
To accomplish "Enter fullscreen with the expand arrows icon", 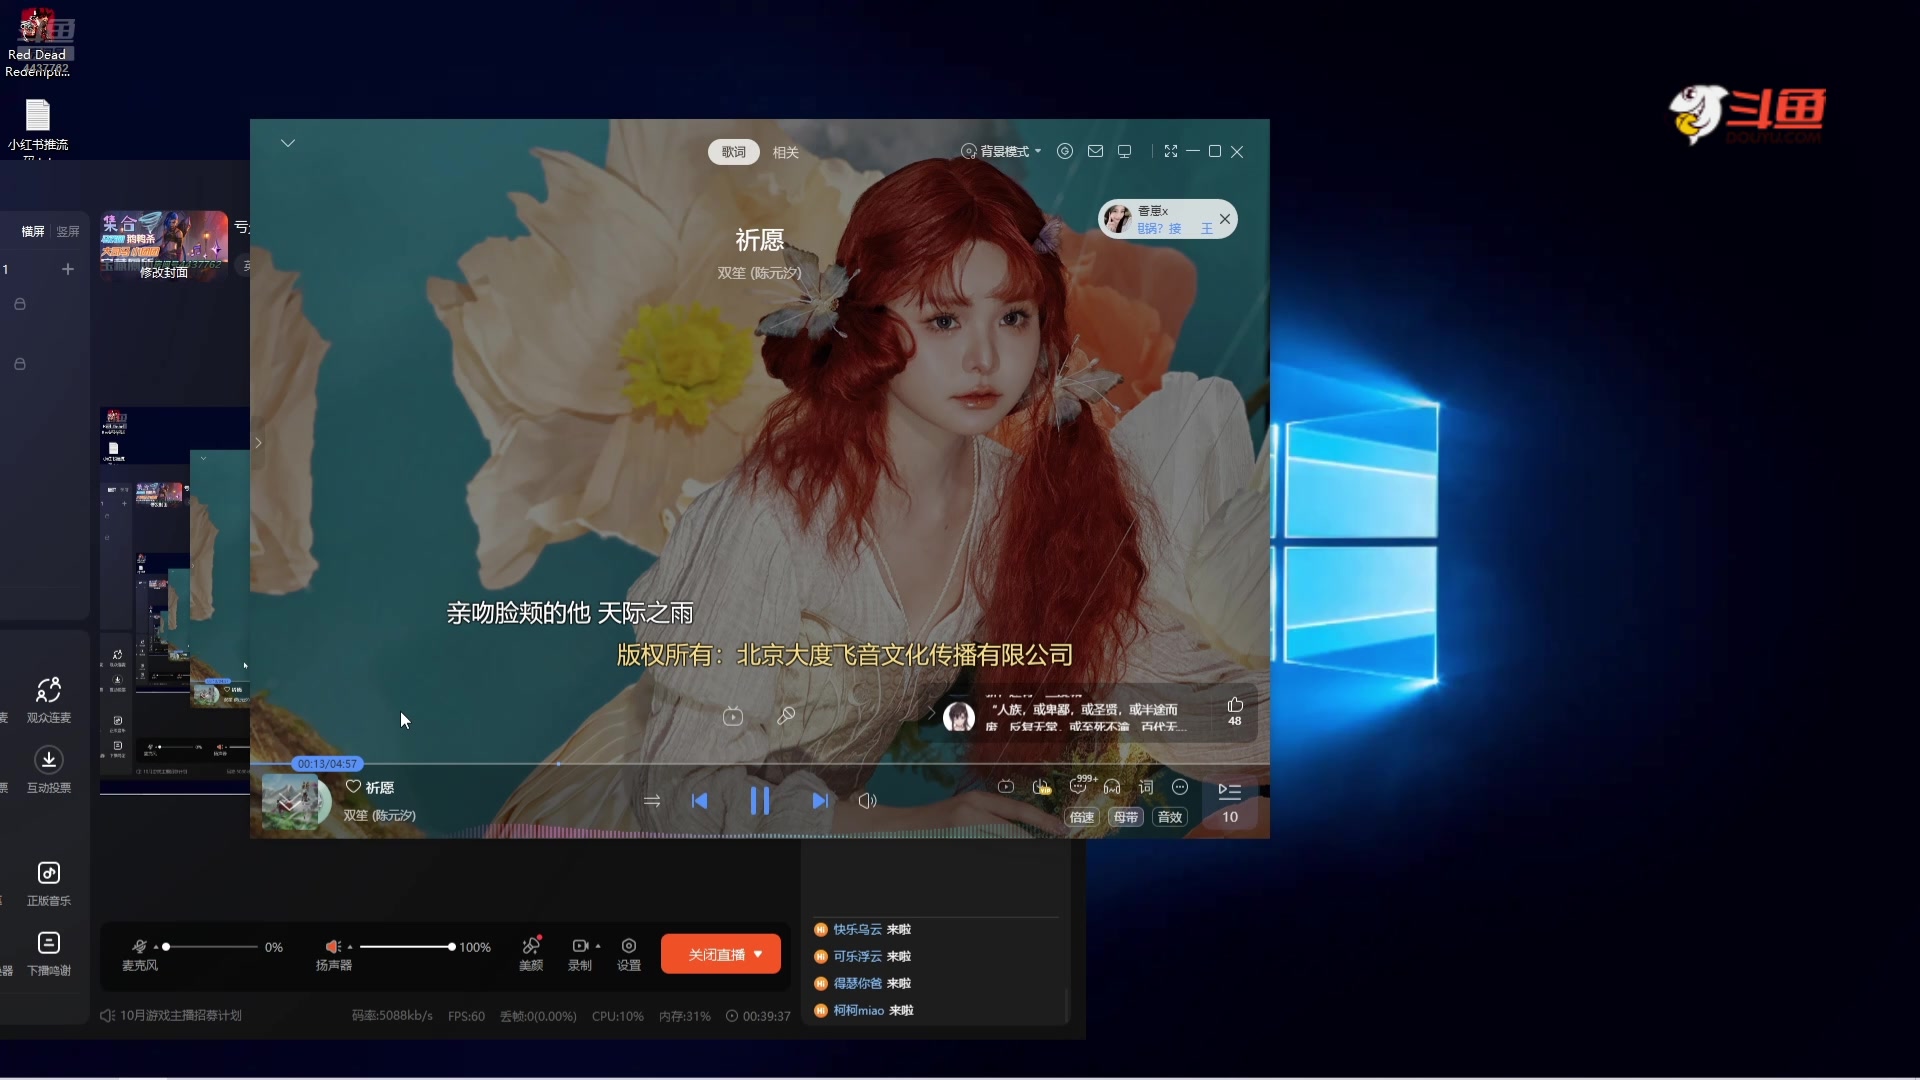I will [1171, 151].
